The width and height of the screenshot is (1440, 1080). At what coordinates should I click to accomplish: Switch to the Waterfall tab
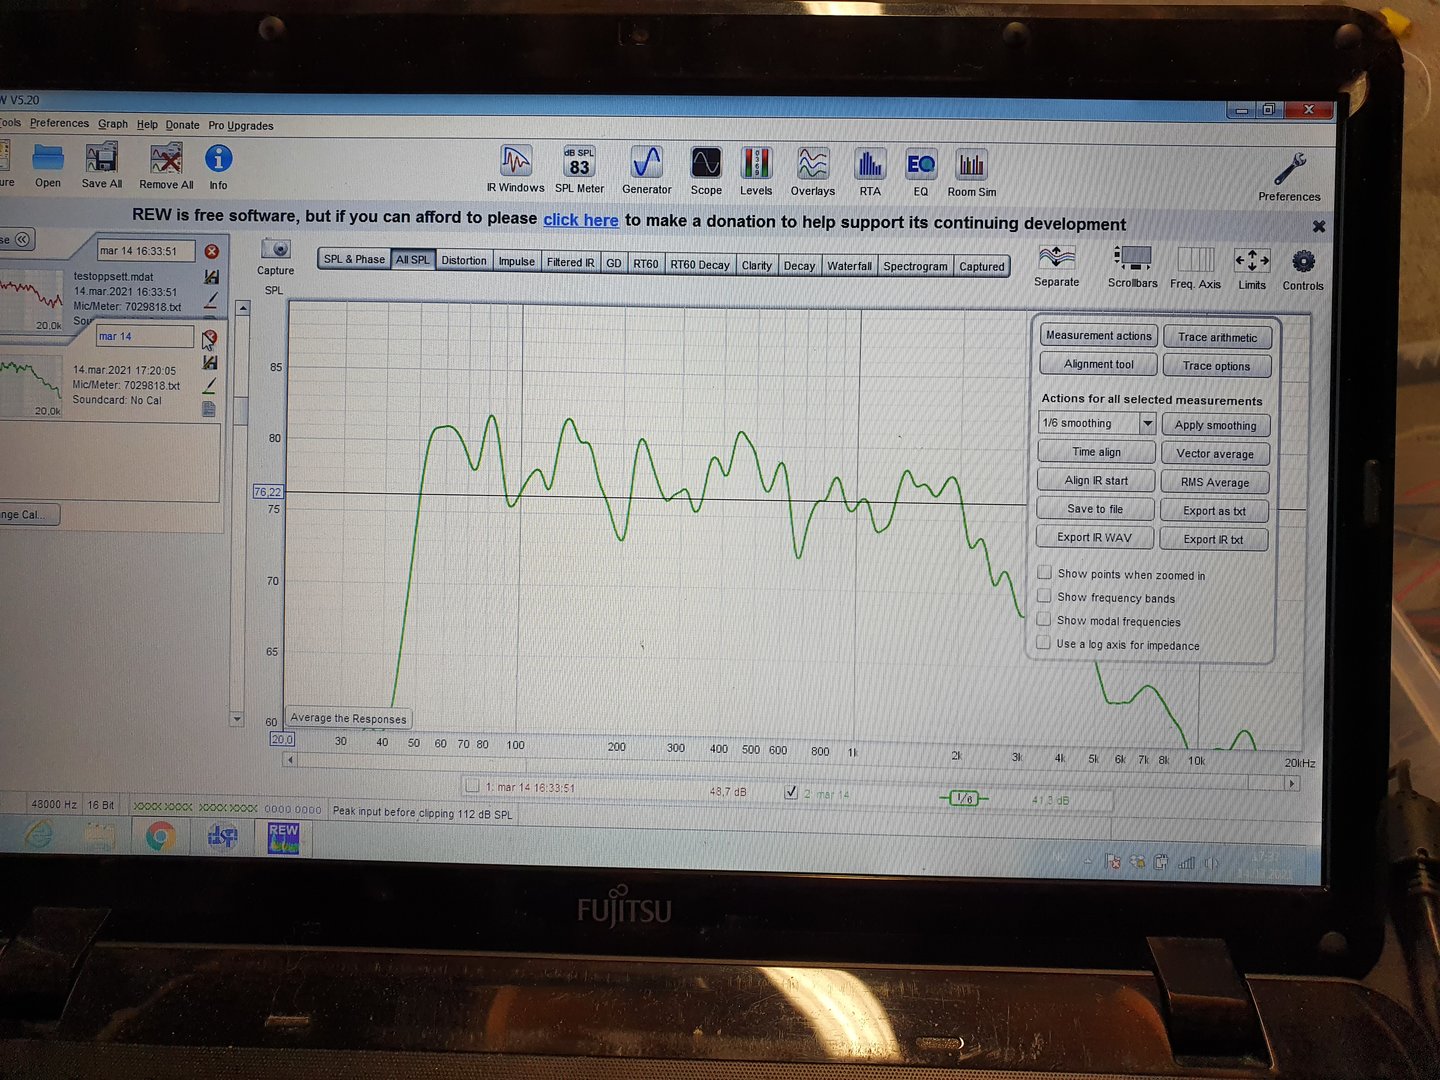pos(849,266)
